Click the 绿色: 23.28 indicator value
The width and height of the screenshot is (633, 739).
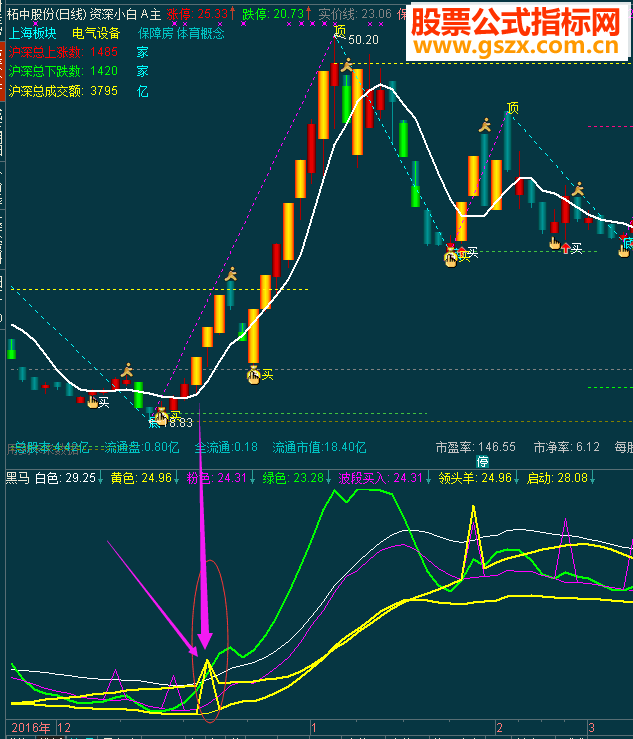(x=293, y=478)
